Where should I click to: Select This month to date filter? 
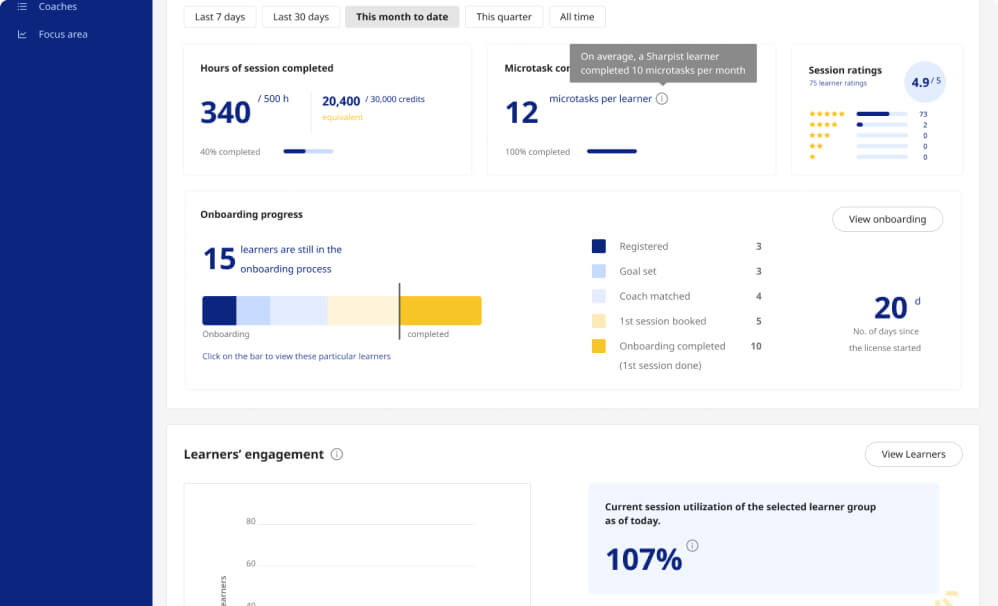tap(402, 17)
